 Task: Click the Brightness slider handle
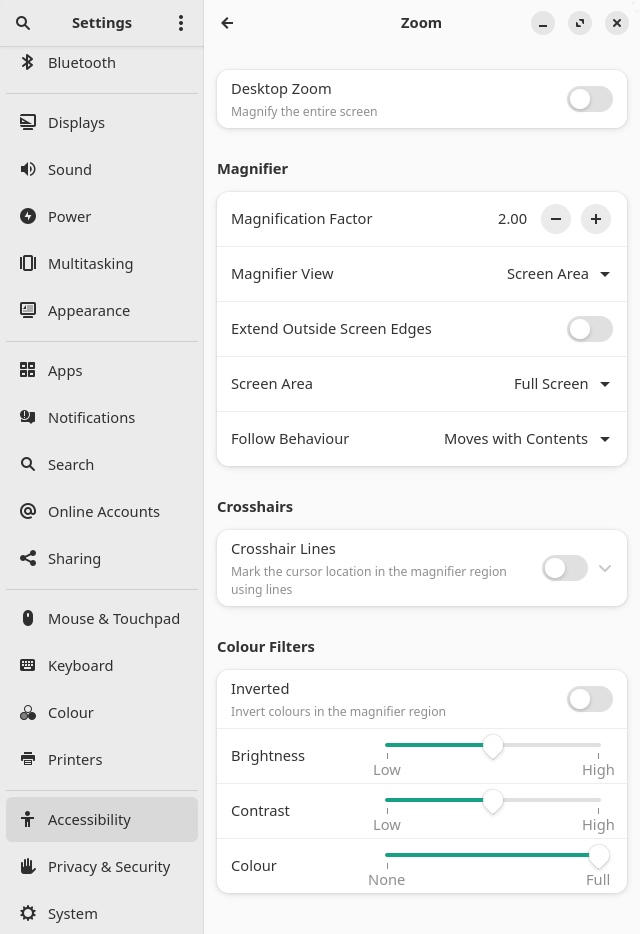point(493,746)
